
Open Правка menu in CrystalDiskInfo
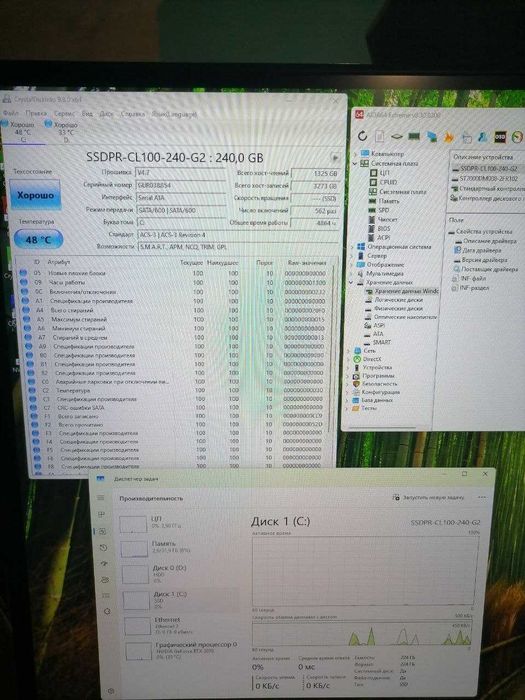37,113
